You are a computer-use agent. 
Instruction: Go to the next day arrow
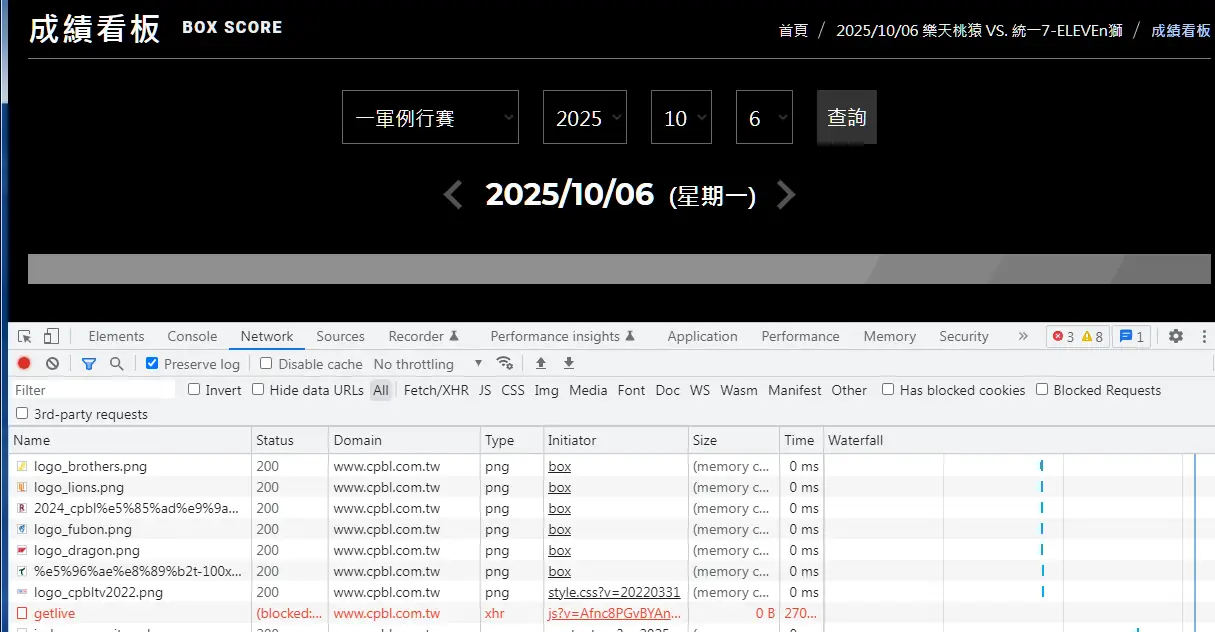pyautogui.click(x=786, y=195)
